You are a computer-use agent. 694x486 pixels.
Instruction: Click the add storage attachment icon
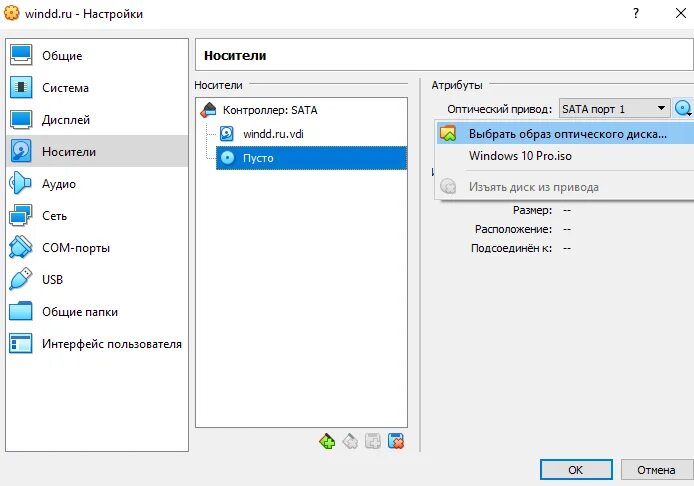373,441
